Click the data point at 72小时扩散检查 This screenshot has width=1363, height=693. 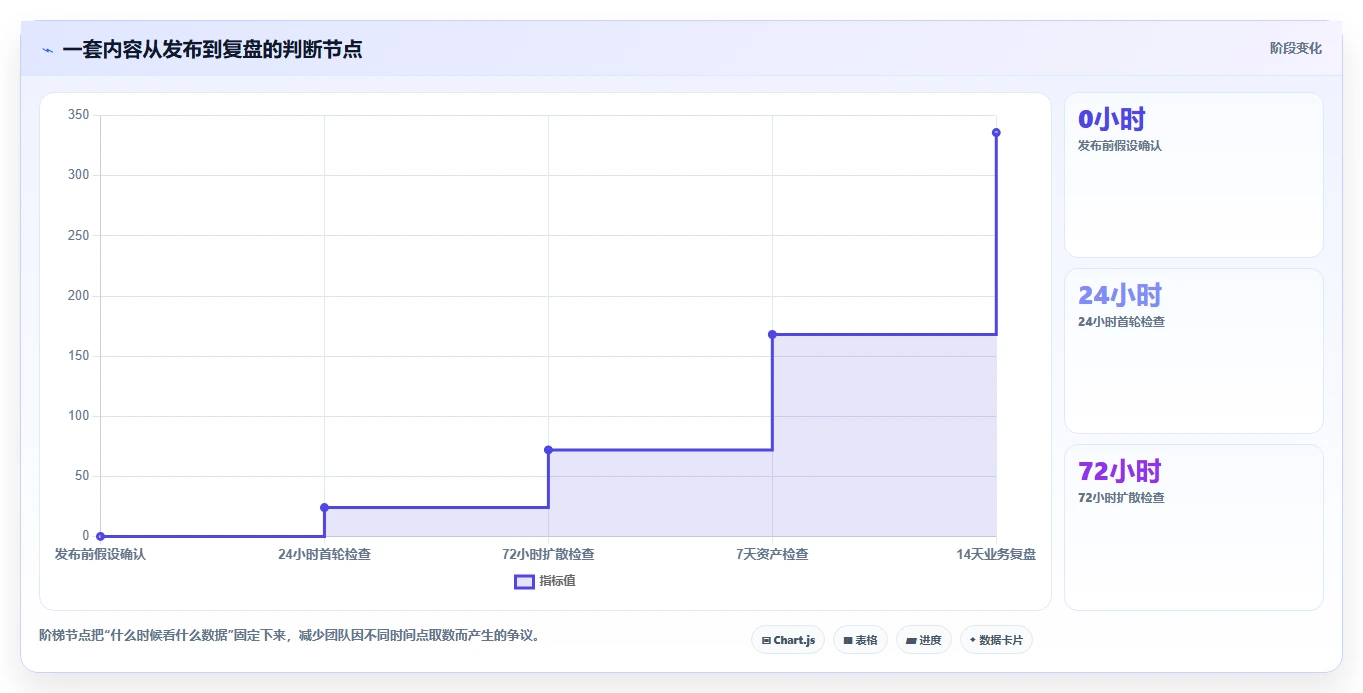[548, 450]
